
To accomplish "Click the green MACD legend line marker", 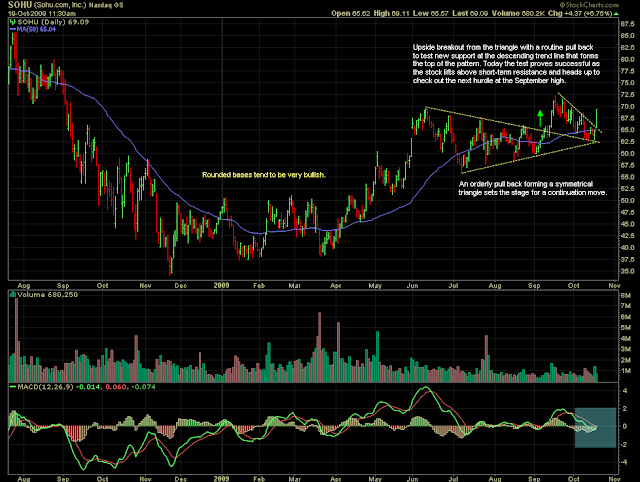I will click(x=13, y=386).
